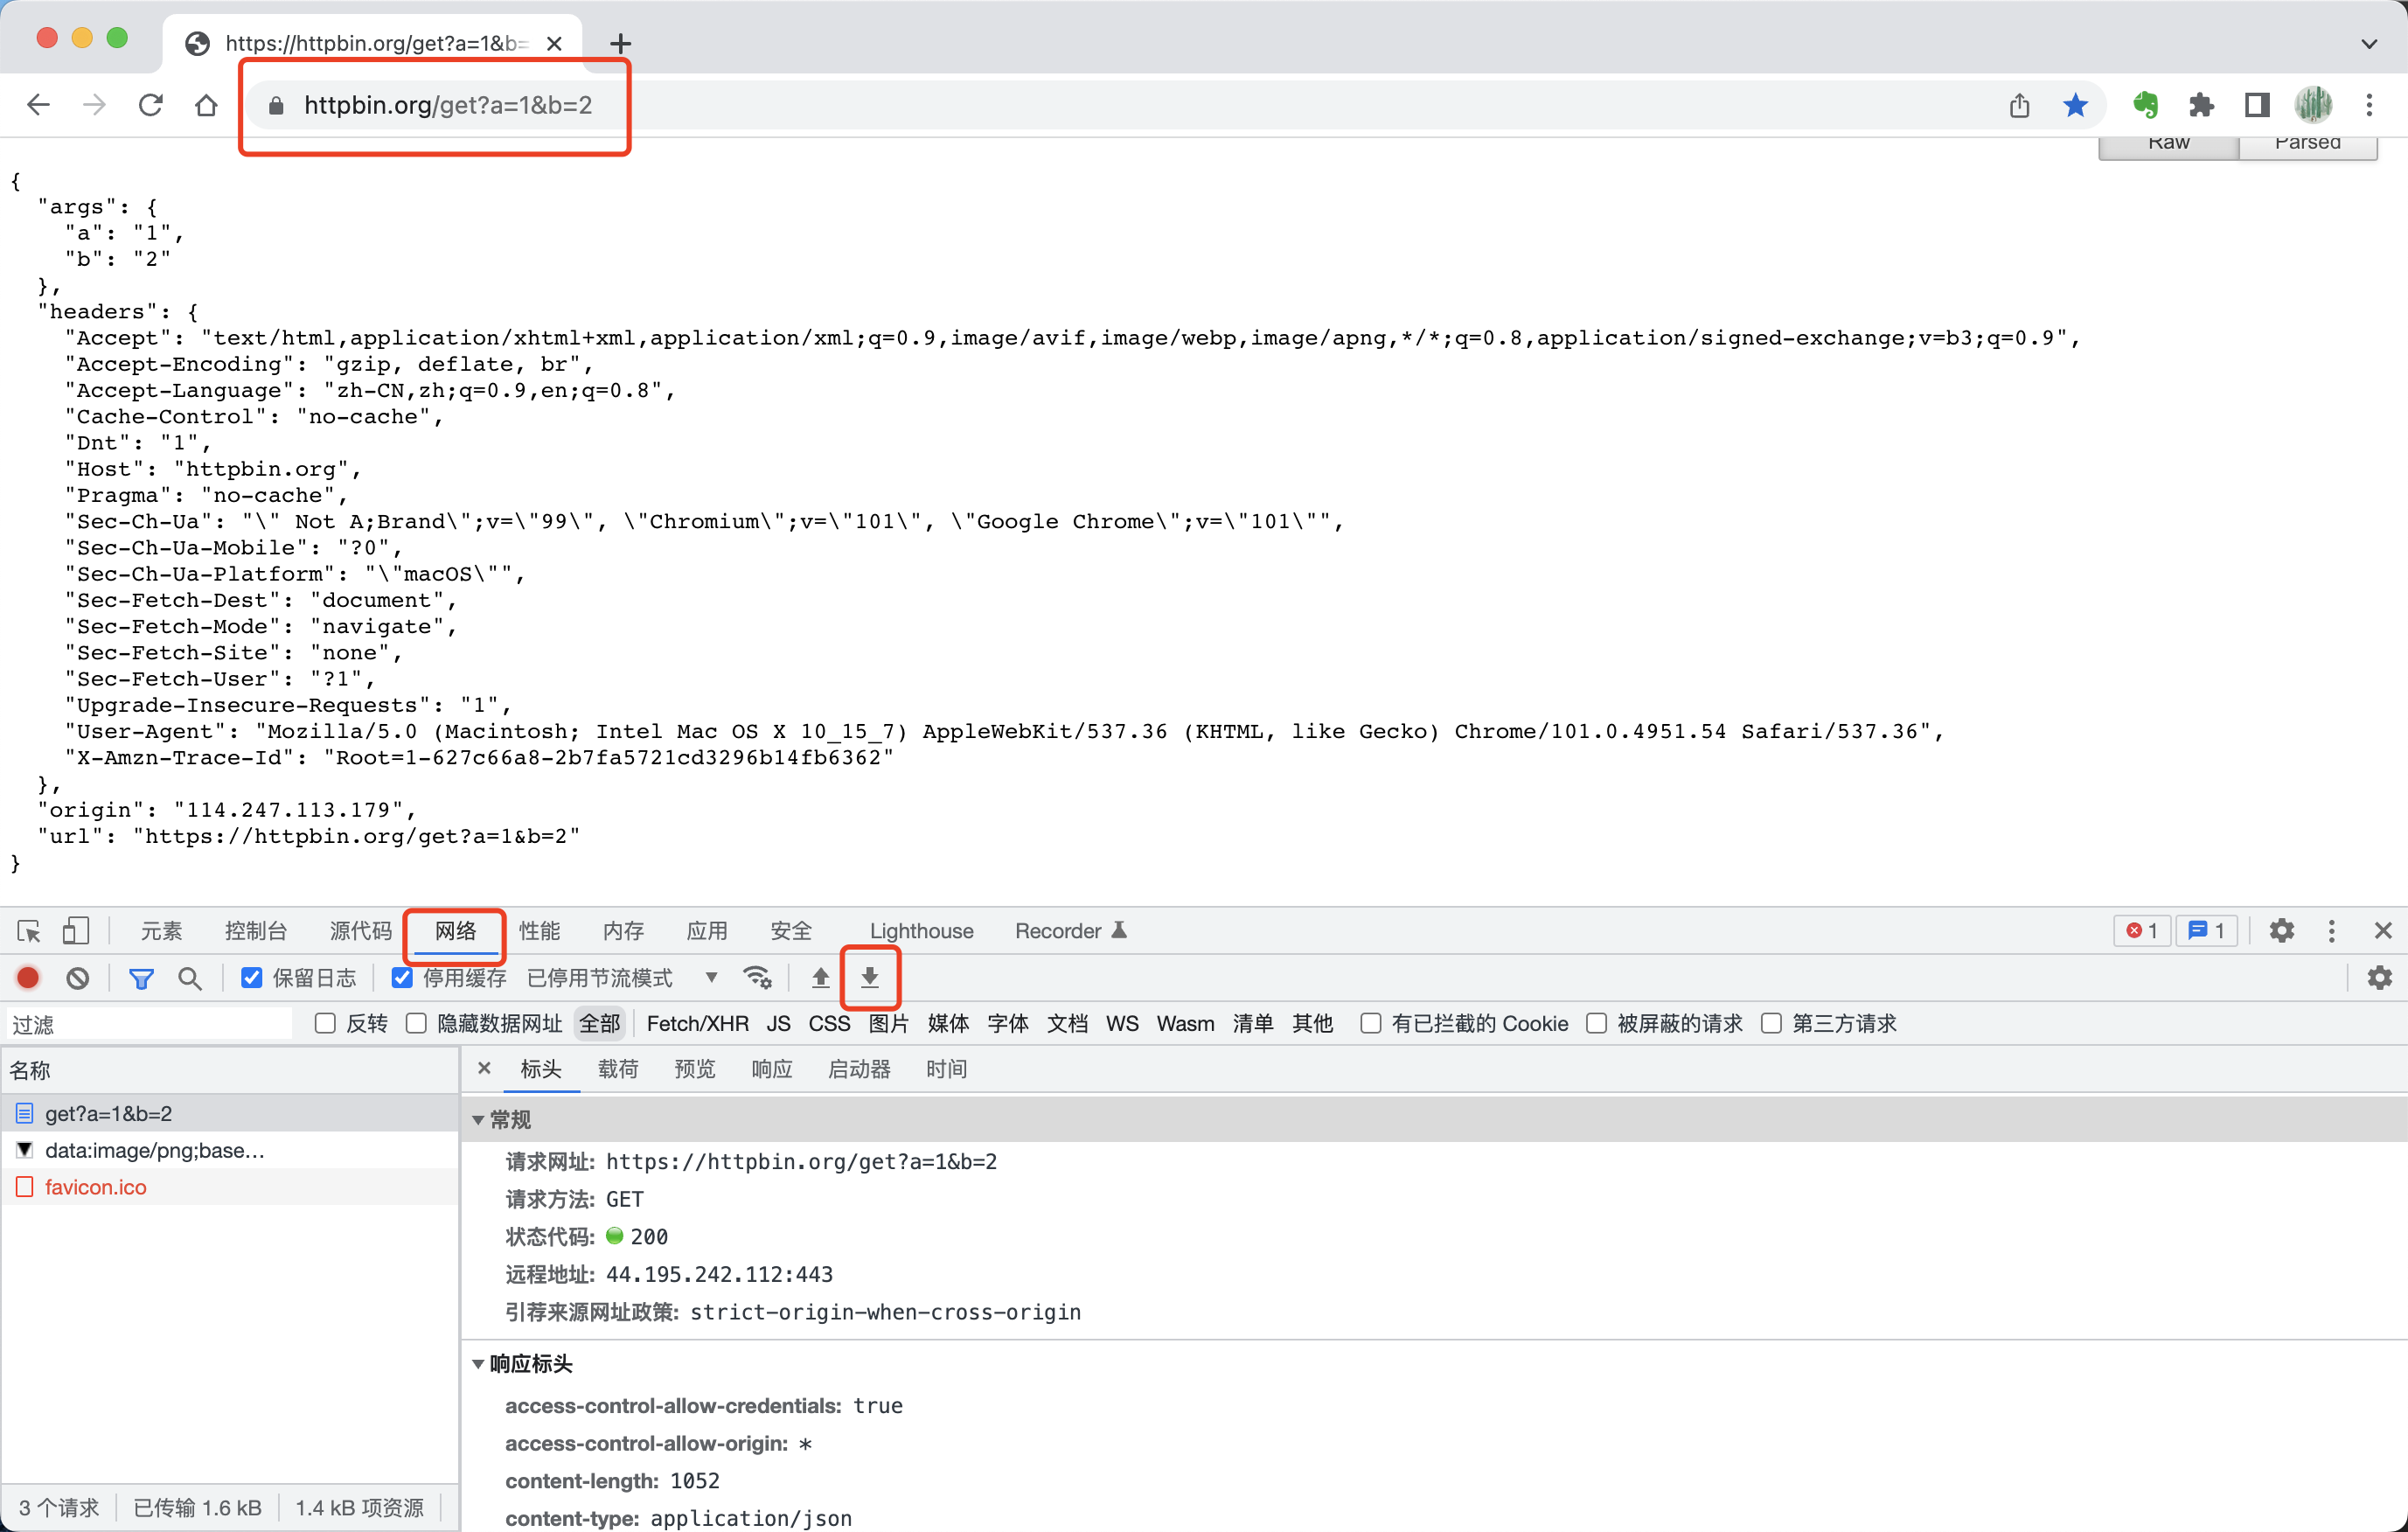The image size is (2408, 1532).
Task: Open the 性能 panel tab
Action: [x=539, y=931]
